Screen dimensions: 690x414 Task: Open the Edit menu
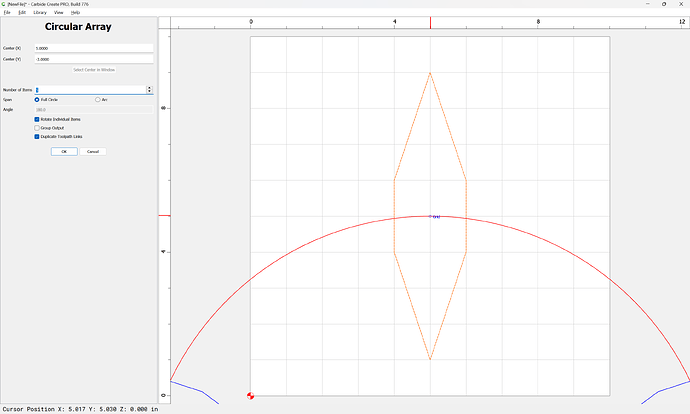point(22,12)
